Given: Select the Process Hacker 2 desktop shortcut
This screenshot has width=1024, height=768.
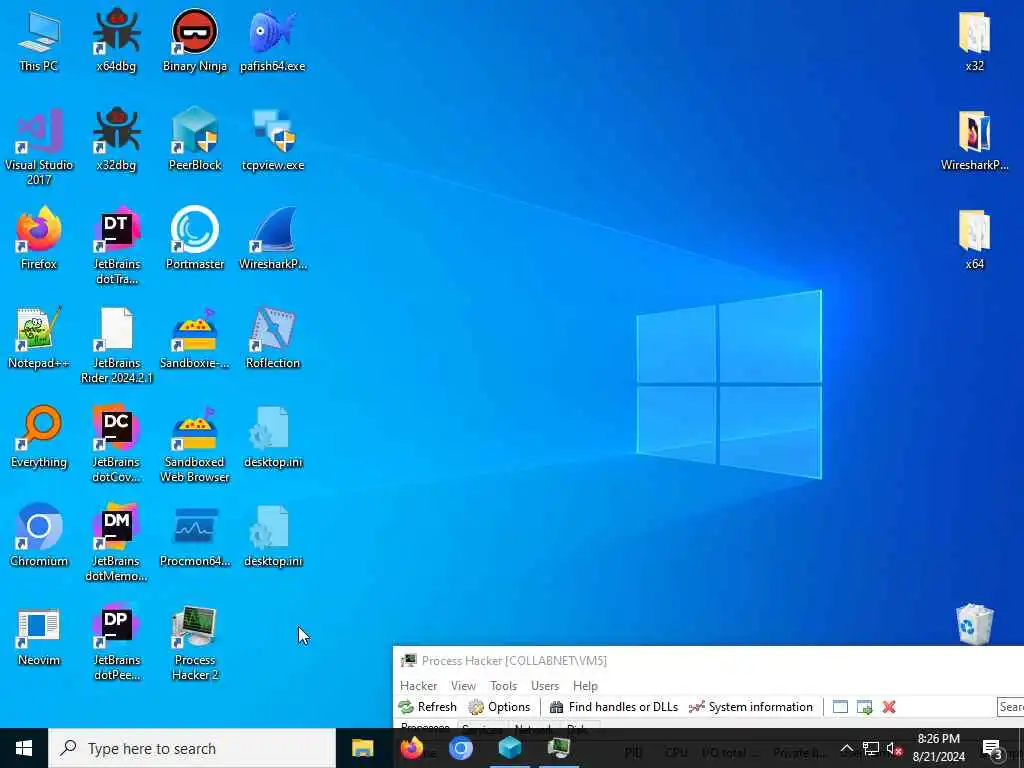Looking at the screenshot, I should pyautogui.click(x=195, y=643).
